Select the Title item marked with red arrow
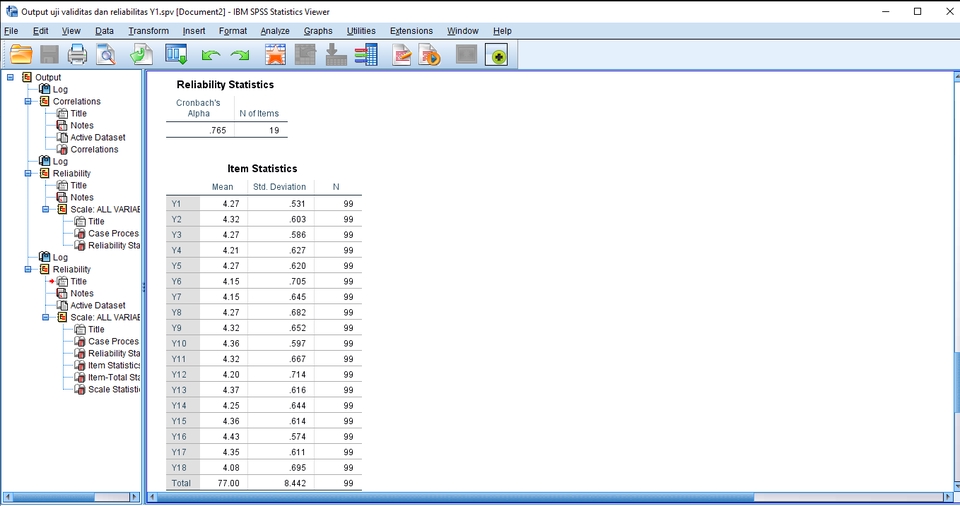The height and width of the screenshot is (506, 960). 78,281
